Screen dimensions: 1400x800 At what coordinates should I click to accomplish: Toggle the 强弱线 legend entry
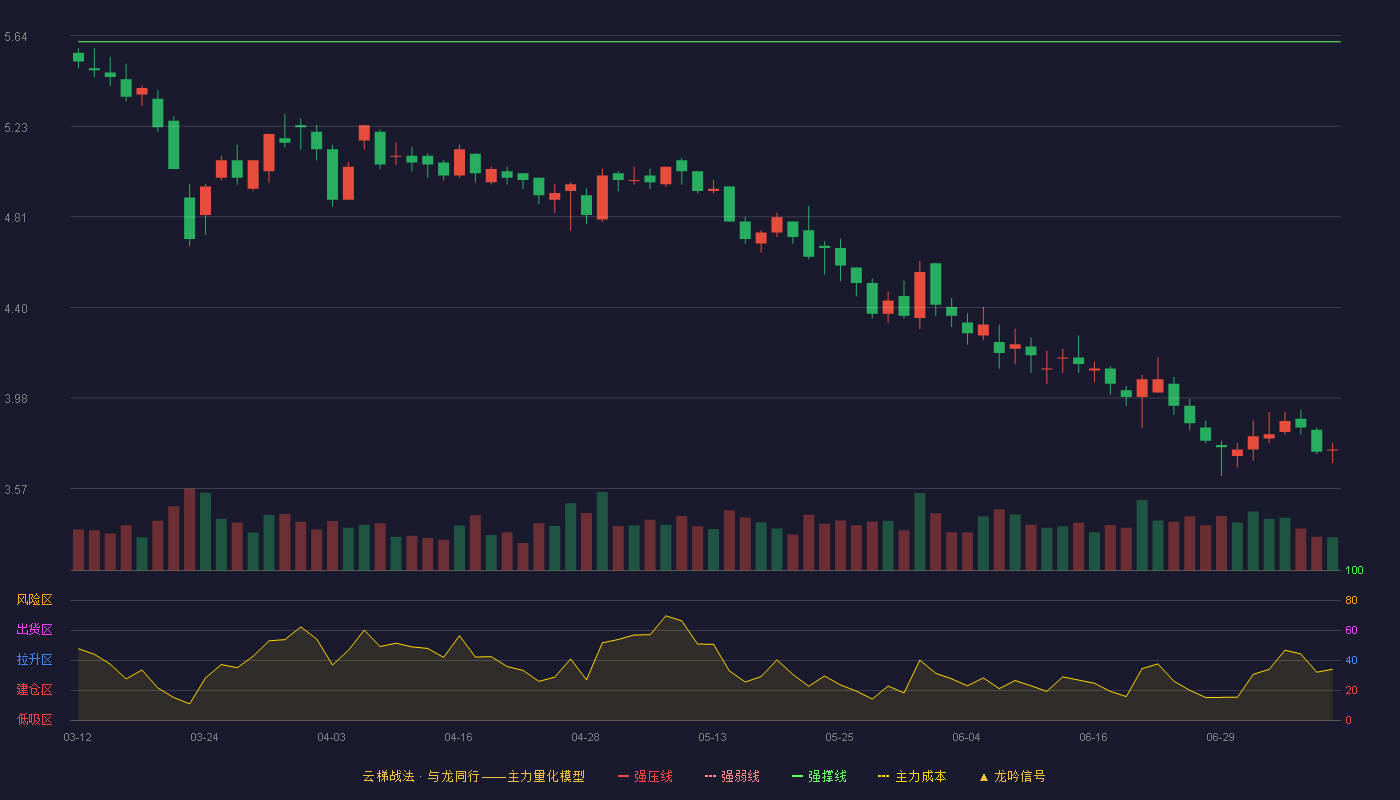click(x=732, y=776)
